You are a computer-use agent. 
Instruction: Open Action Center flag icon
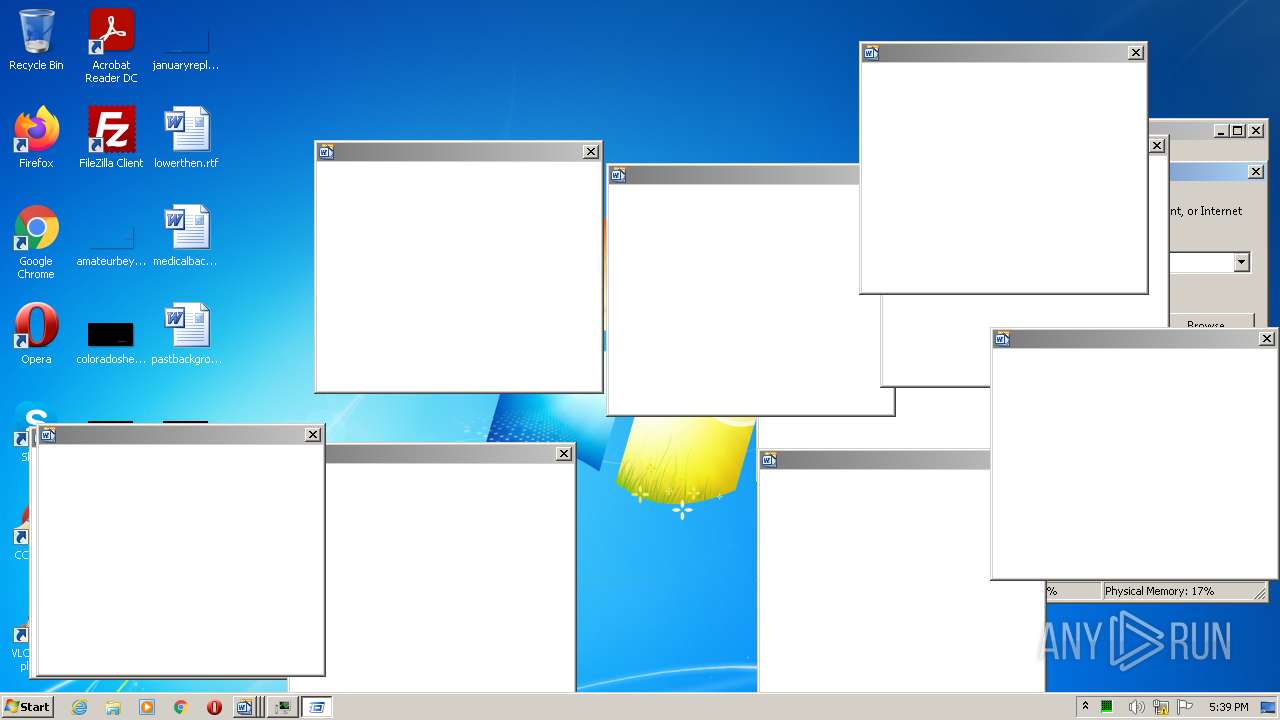pos(1185,707)
